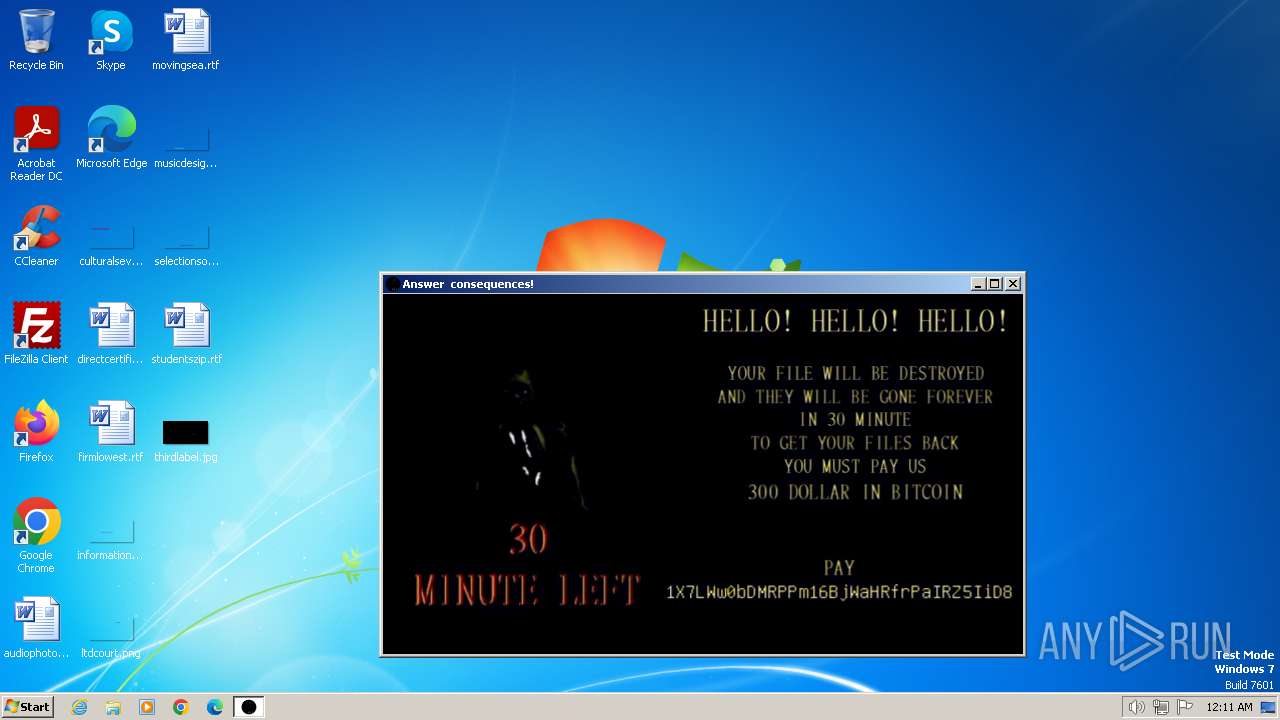The width and height of the screenshot is (1280, 720).
Task: Select the firmlowest.rtf document
Action: pyautogui.click(x=111, y=431)
